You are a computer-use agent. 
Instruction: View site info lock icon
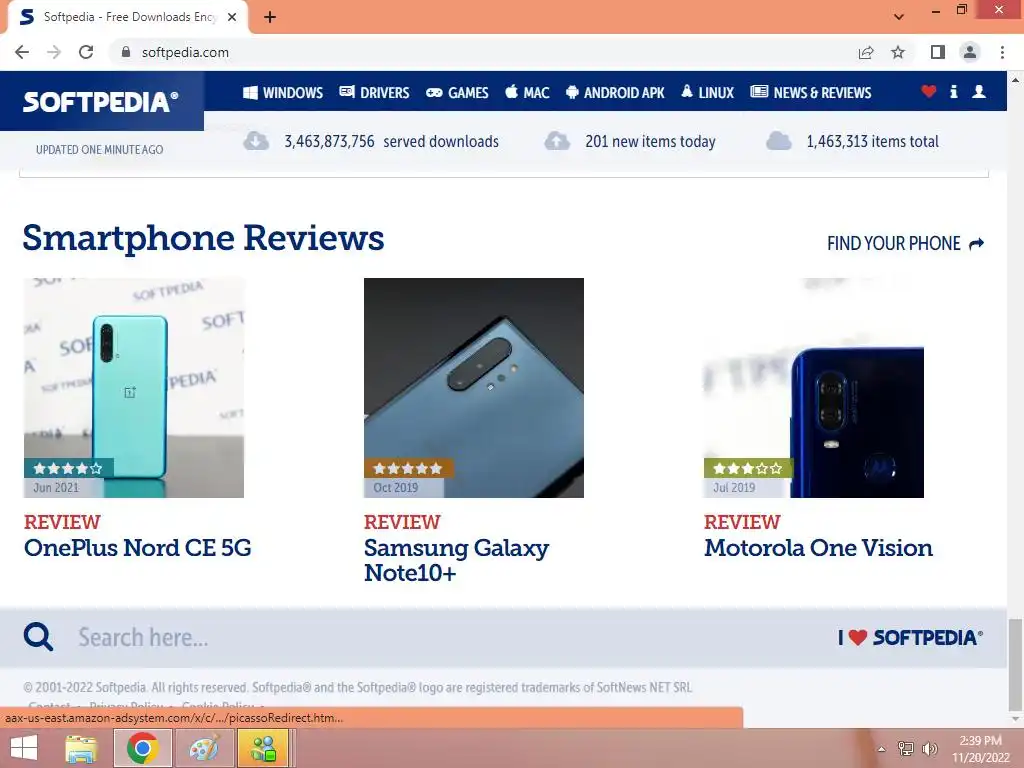click(x=126, y=52)
